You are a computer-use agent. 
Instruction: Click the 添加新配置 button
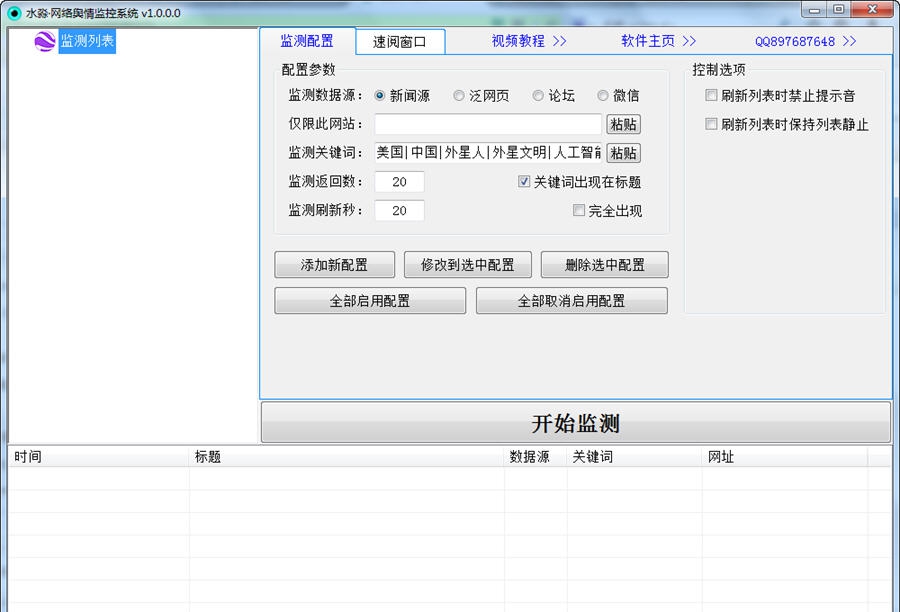334,265
